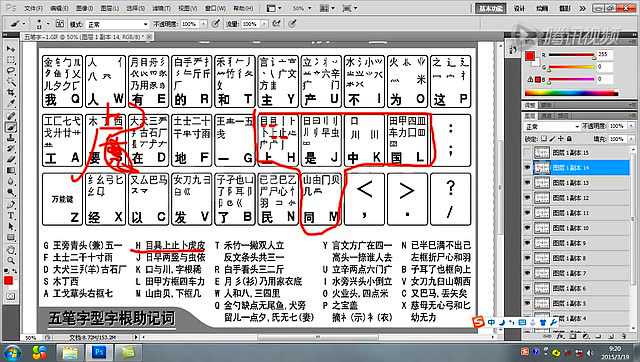Expand layer opacity slider arrow
The image size is (640, 362).
[x=631, y=127]
